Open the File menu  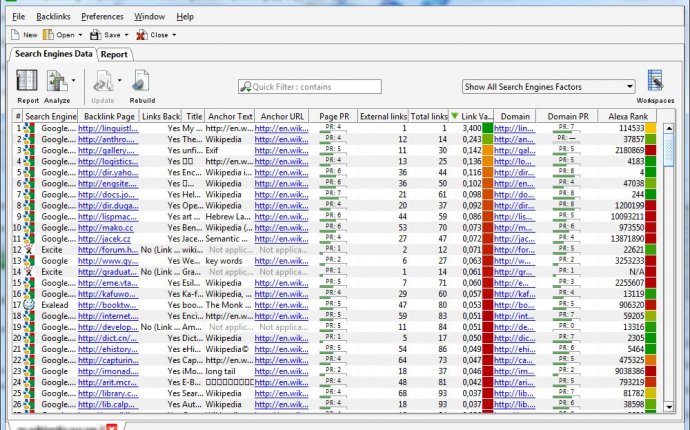pyautogui.click(x=18, y=17)
